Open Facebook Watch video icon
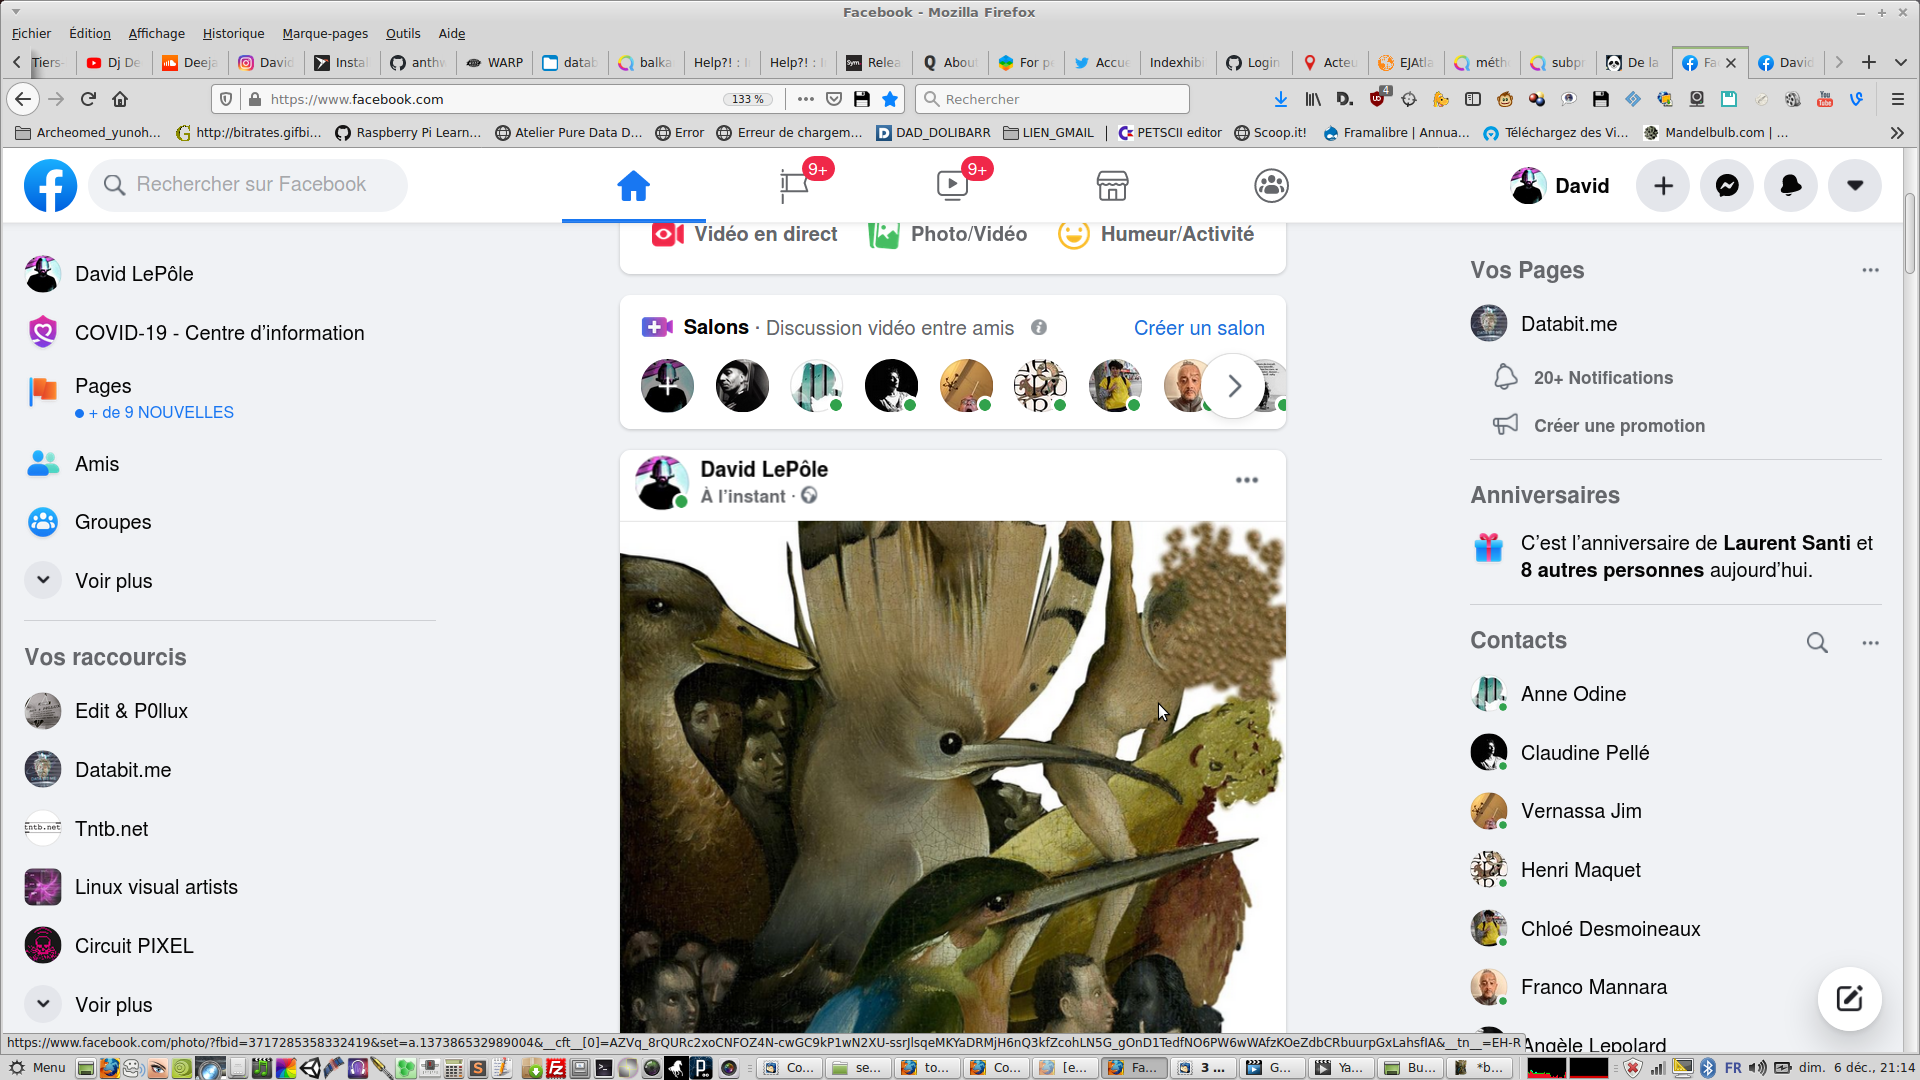Screen dimensions: 1920x1080 [x=952, y=186]
